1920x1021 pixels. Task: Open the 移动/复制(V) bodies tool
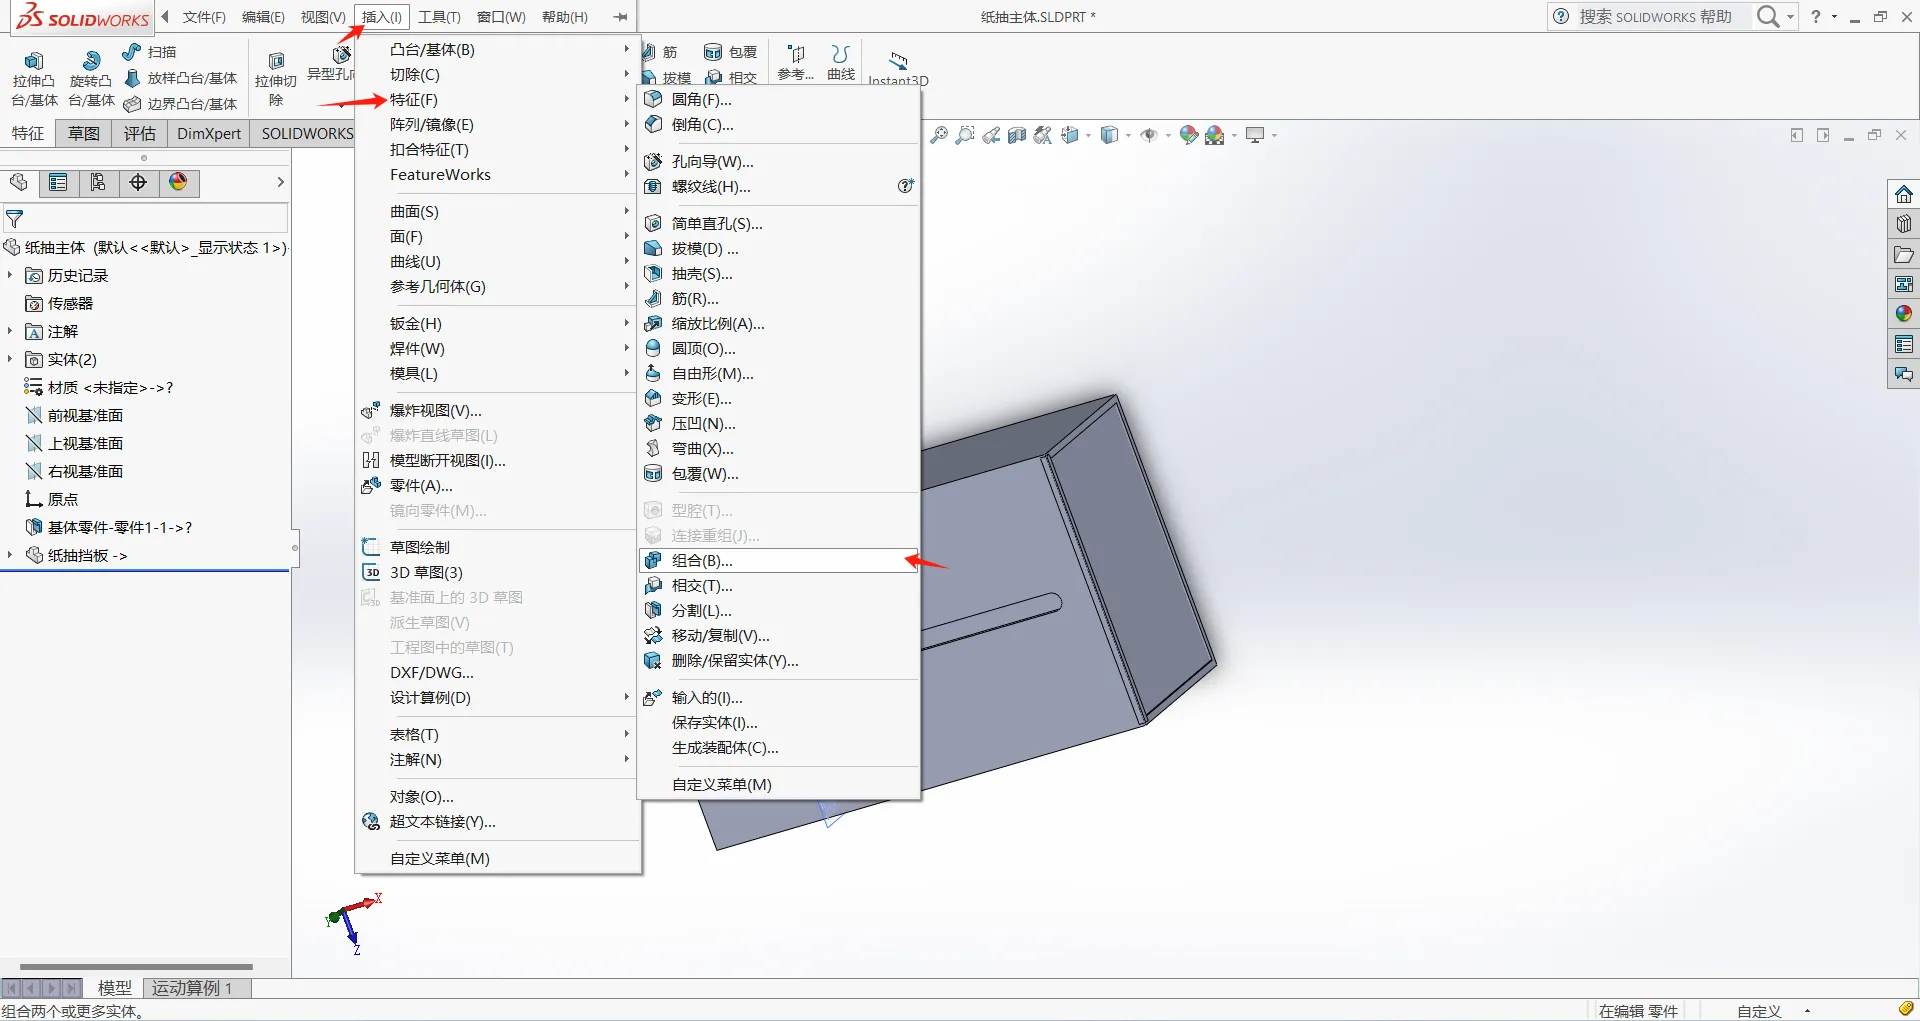(720, 636)
